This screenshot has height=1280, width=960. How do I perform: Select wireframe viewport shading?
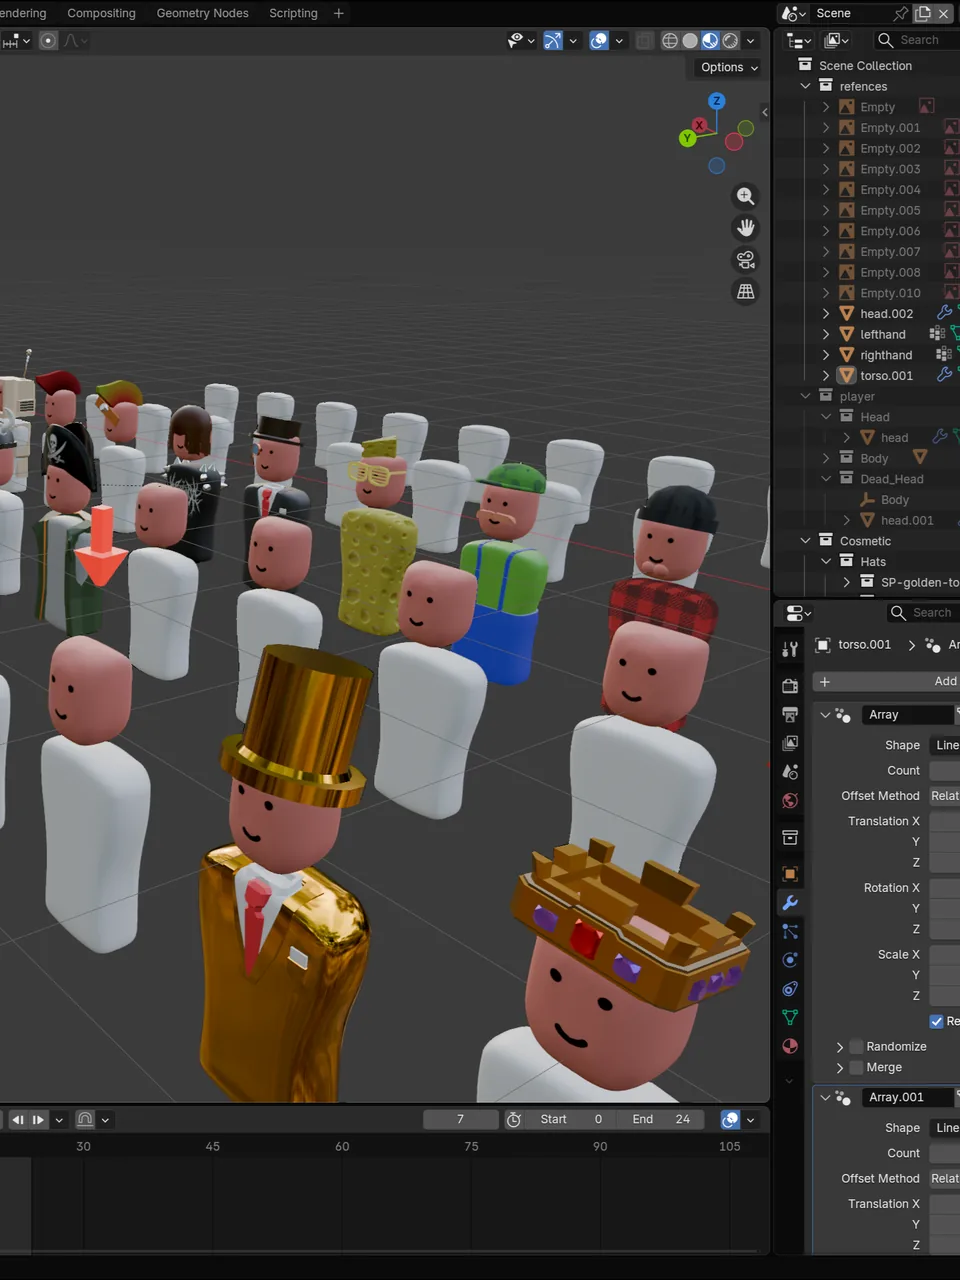pos(670,40)
